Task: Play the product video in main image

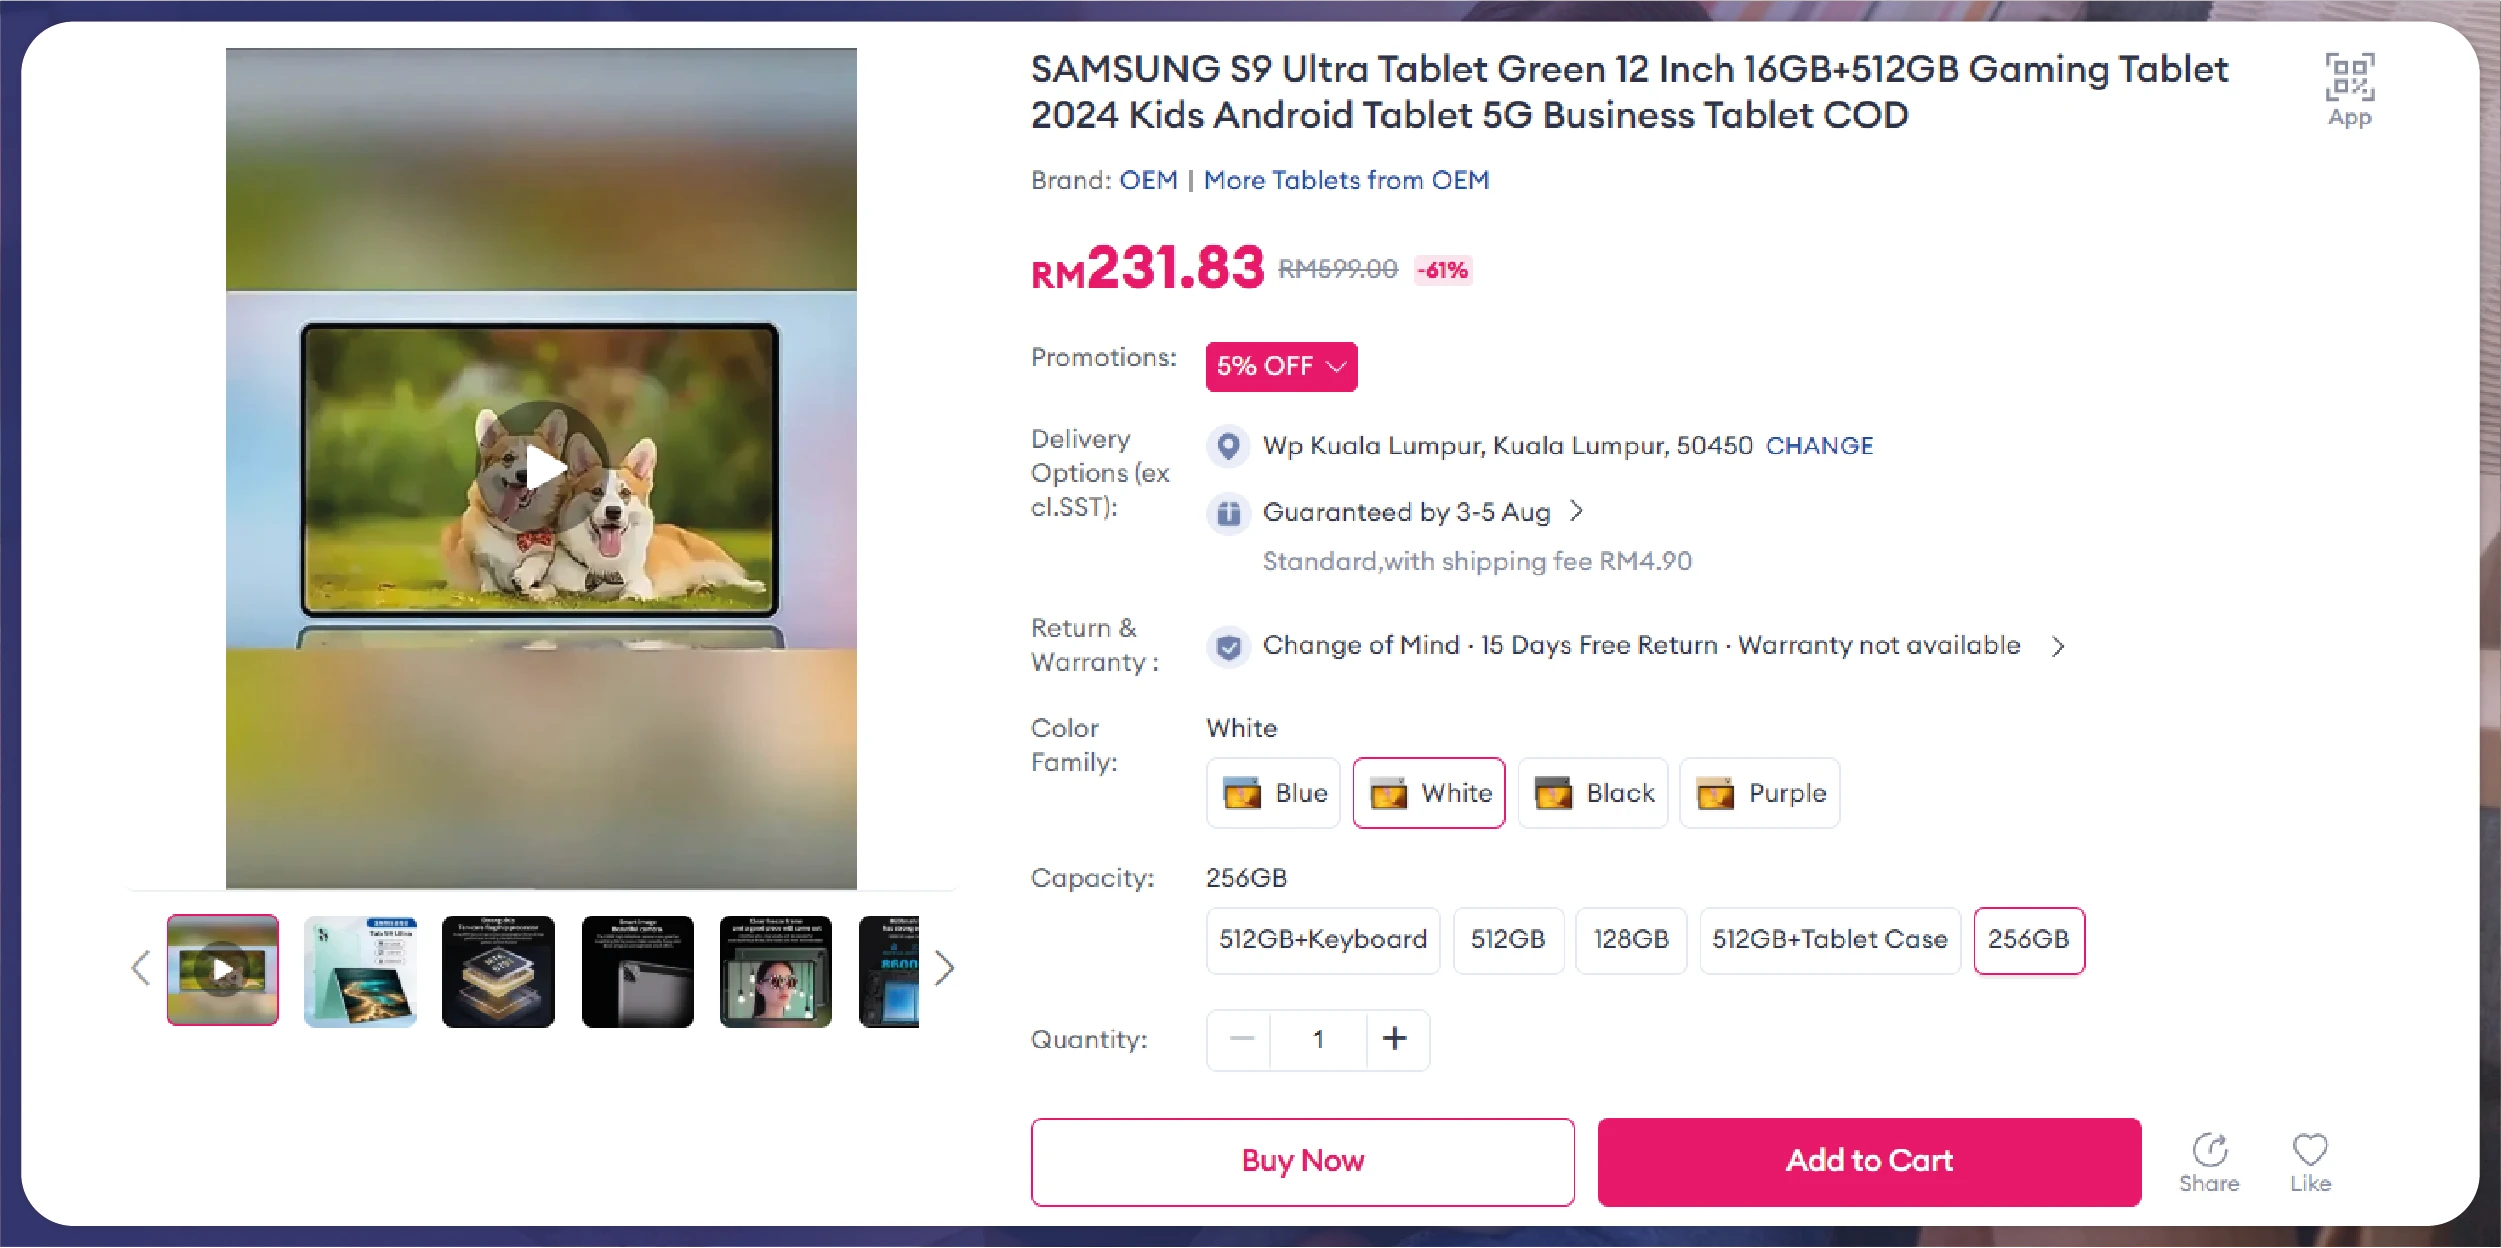Action: click(541, 468)
